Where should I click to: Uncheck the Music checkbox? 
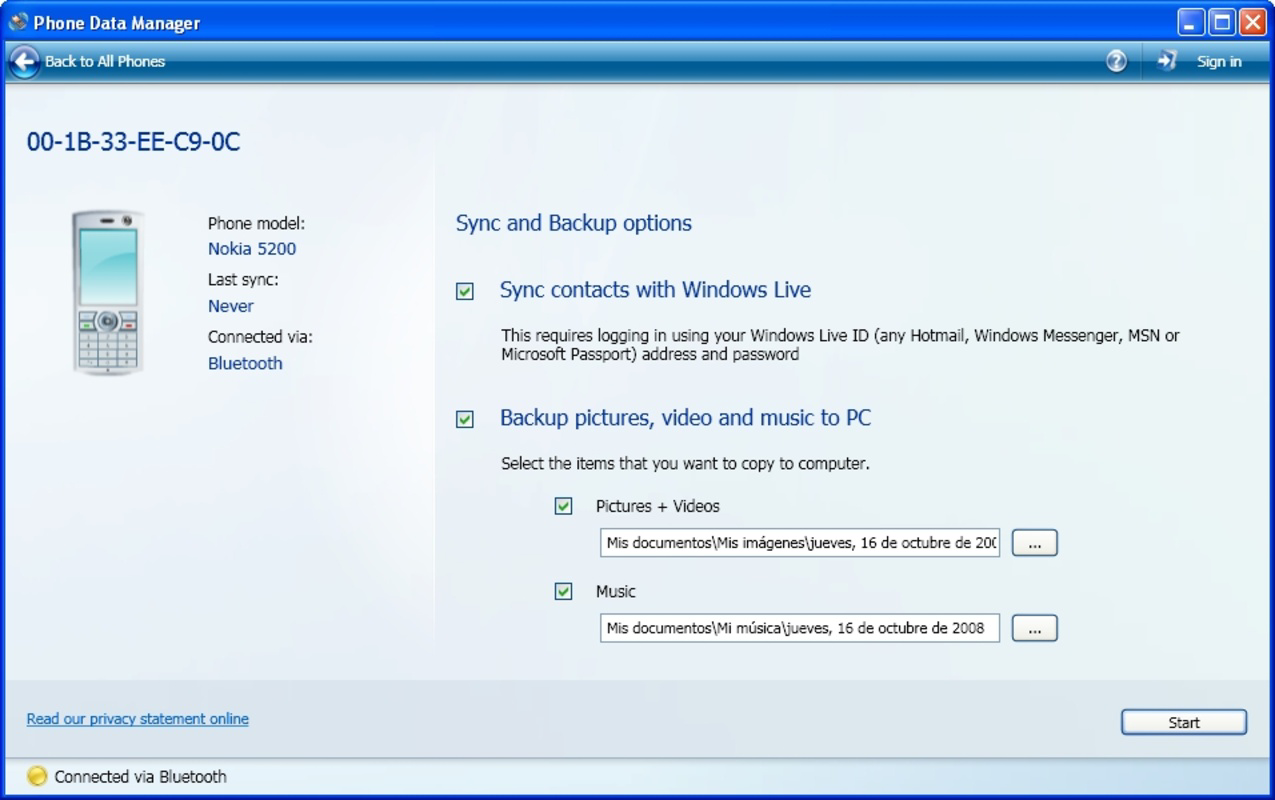pos(564,591)
